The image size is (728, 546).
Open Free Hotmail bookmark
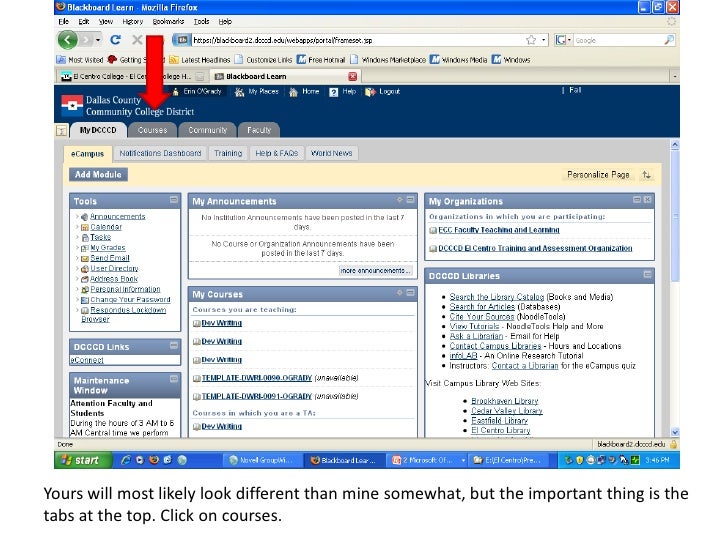pos(321,60)
